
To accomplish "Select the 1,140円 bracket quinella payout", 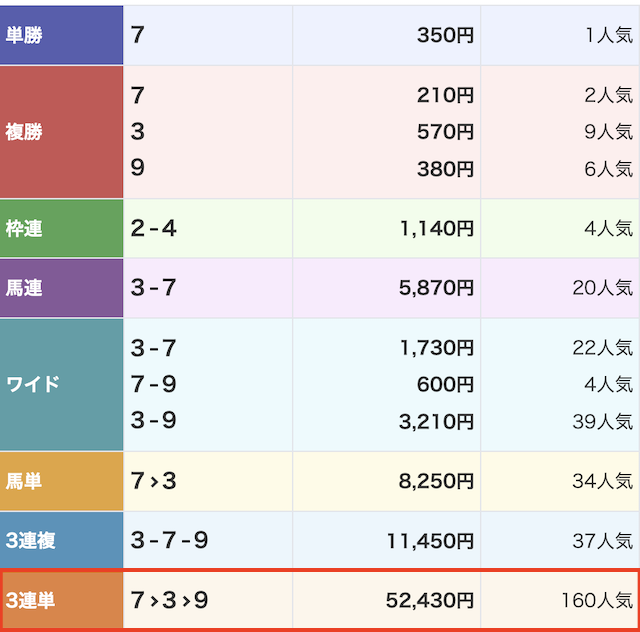I will (x=437, y=228).
